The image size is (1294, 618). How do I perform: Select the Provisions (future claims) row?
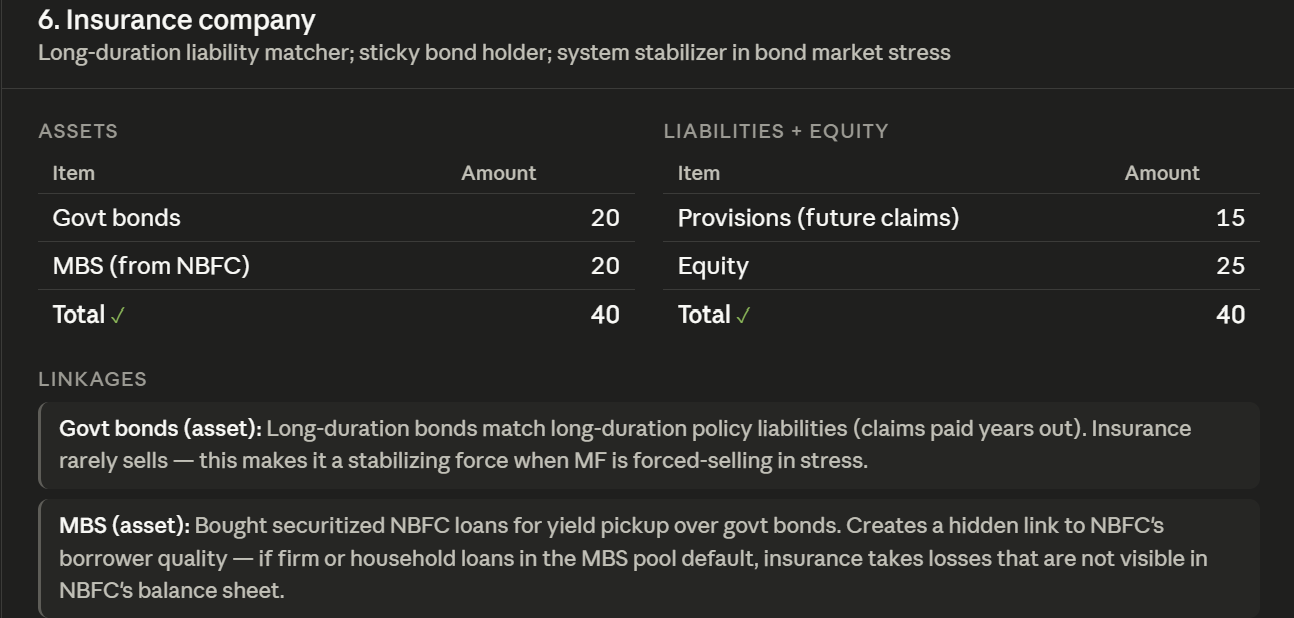coord(961,218)
